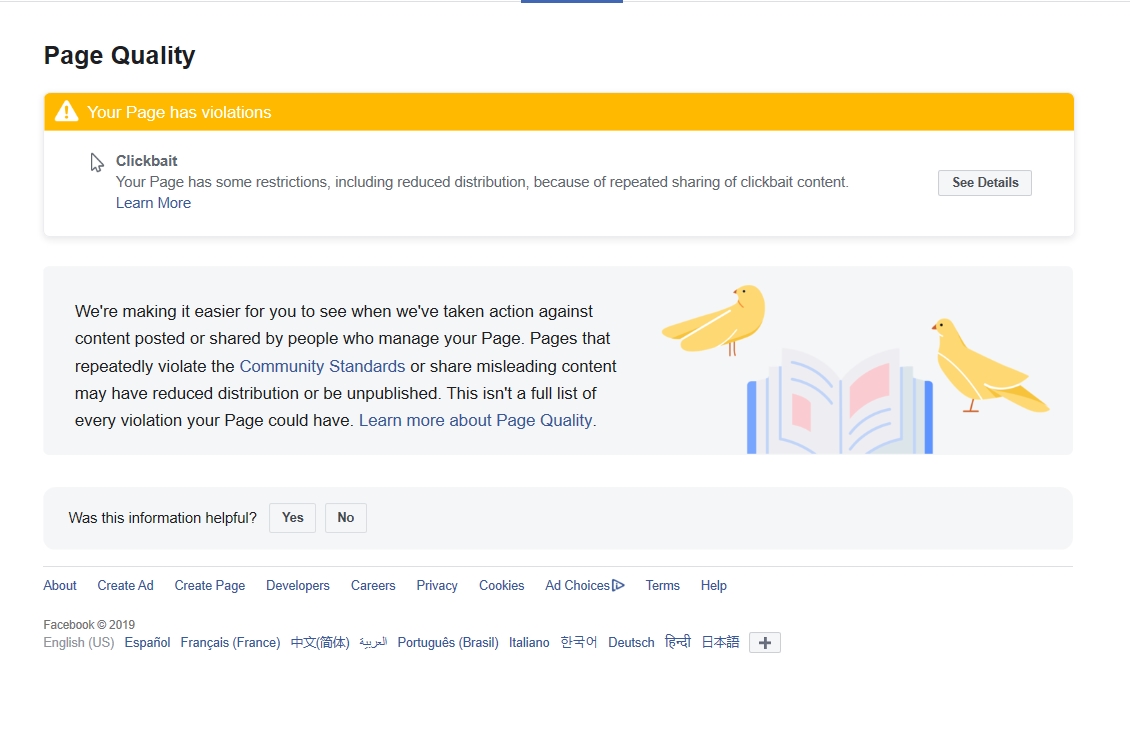The image size is (1130, 733).
Task: Answer No to 'Was this information helpful?'
Action: 346,517
